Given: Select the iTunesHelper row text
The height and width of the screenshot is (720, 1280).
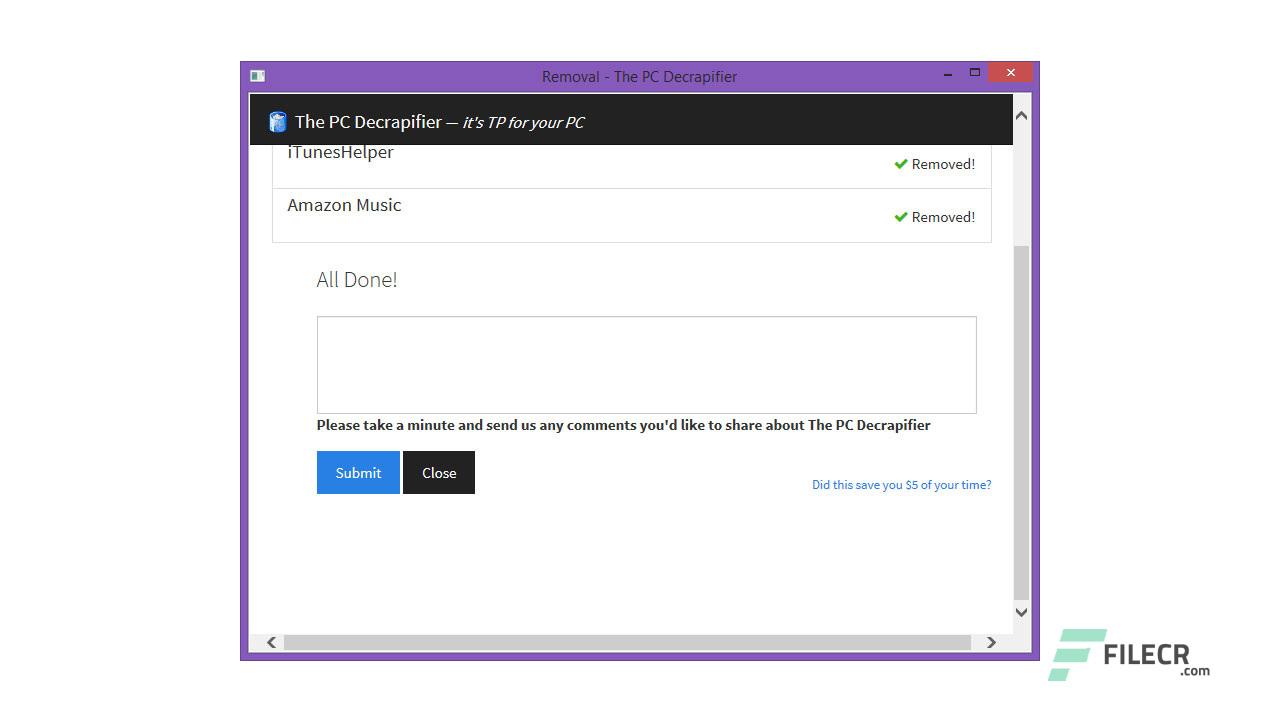Looking at the screenshot, I should (x=340, y=153).
